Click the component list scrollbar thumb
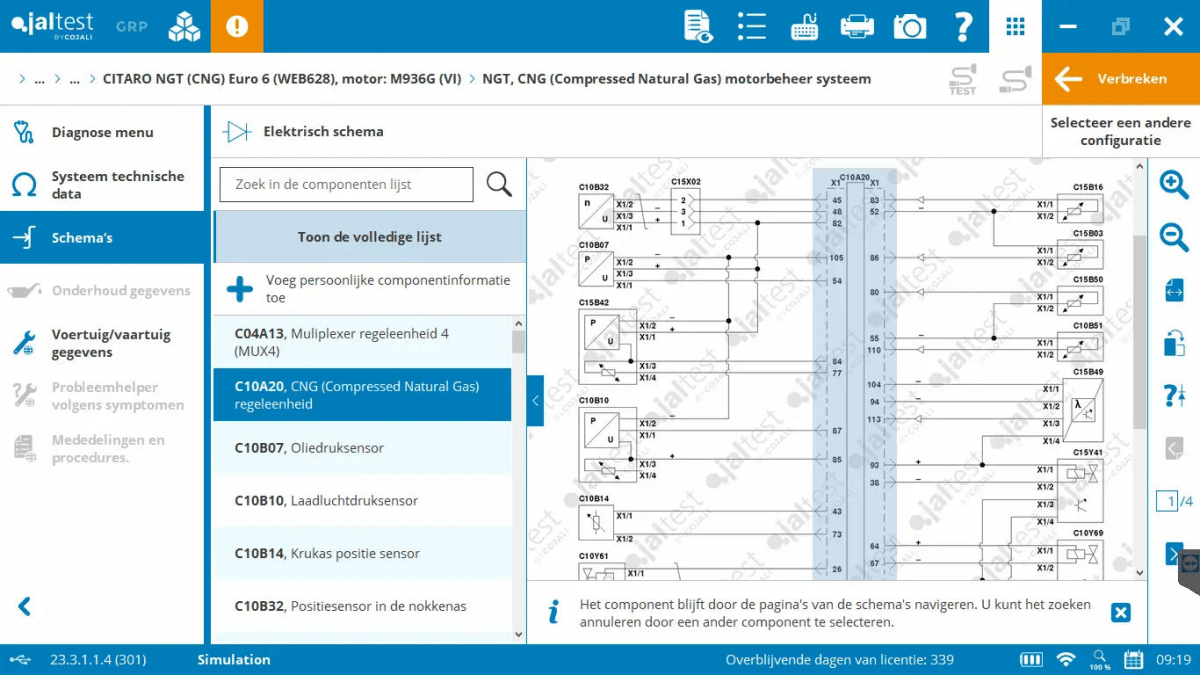The height and width of the screenshot is (675, 1200). (518, 343)
